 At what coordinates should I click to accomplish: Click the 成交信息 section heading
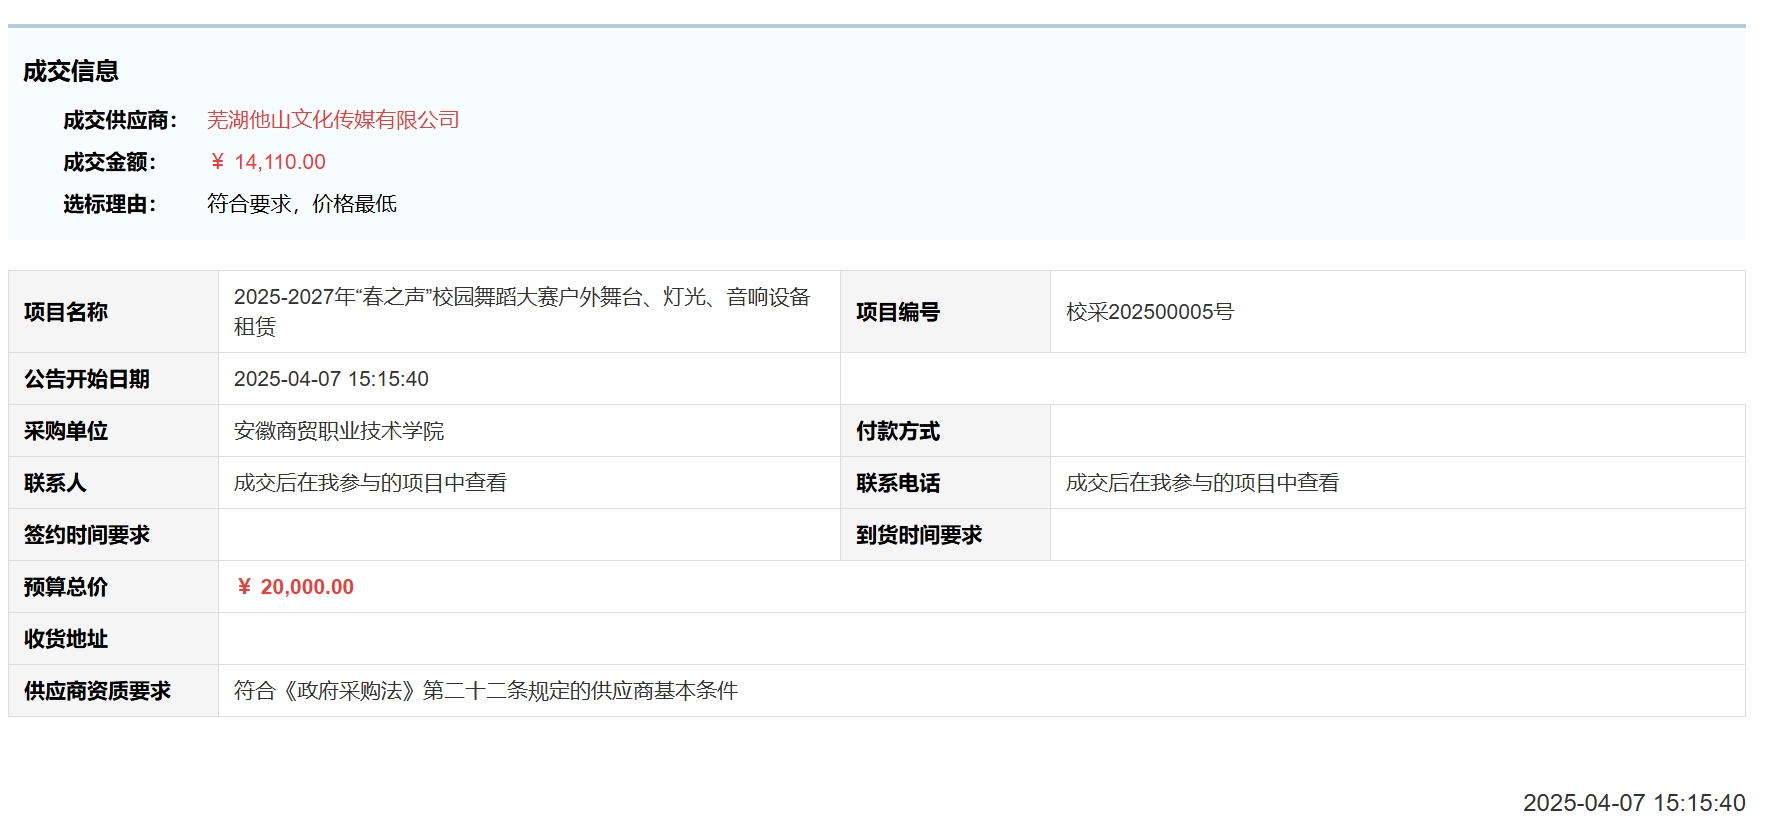click(x=71, y=71)
